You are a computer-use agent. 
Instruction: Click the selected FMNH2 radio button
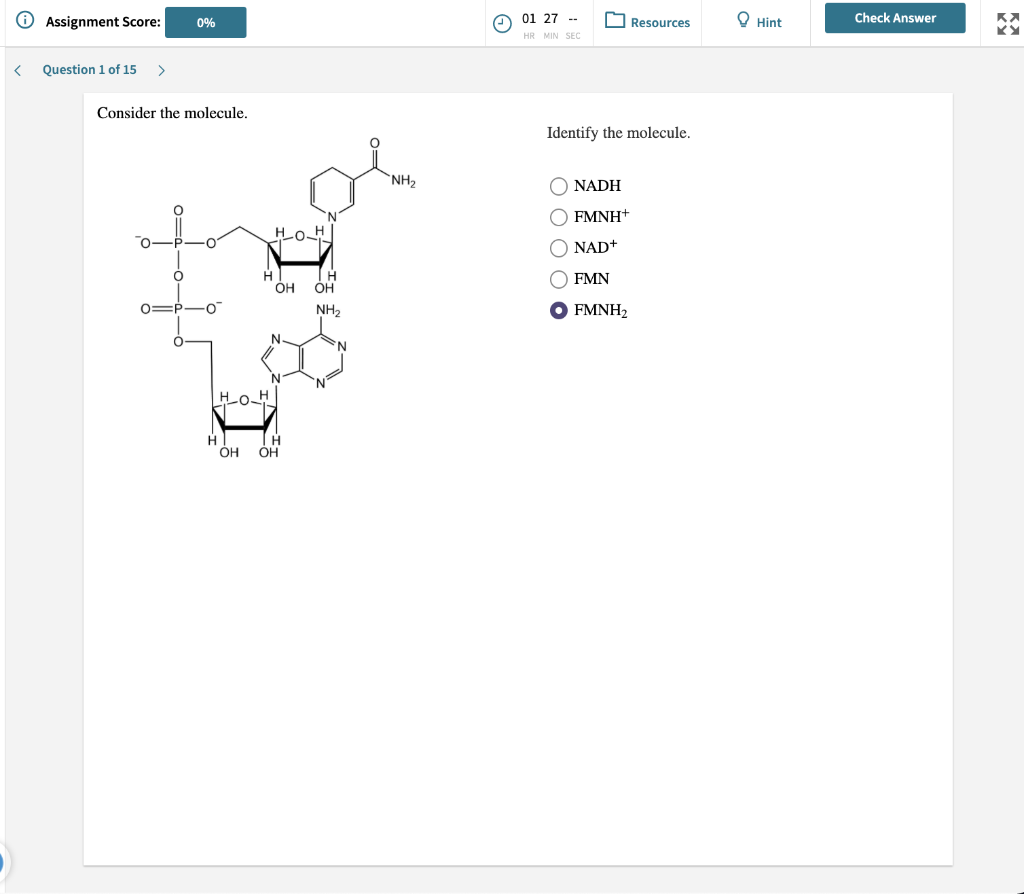(558, 310)
